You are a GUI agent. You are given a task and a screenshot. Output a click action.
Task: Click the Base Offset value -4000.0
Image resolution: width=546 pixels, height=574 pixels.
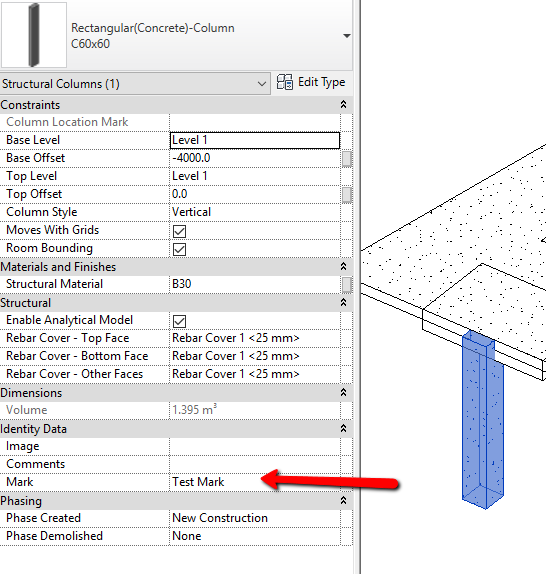tap(255, 158)
